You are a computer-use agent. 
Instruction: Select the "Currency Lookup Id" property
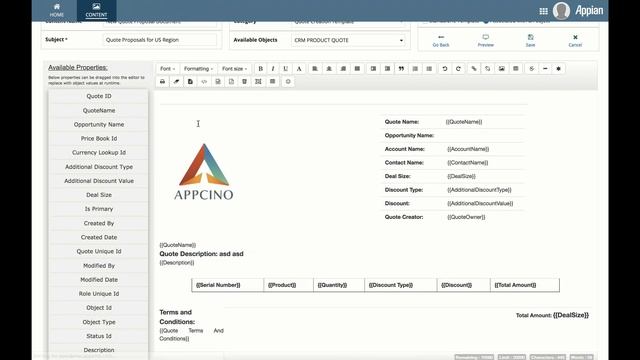pos(99,152)
